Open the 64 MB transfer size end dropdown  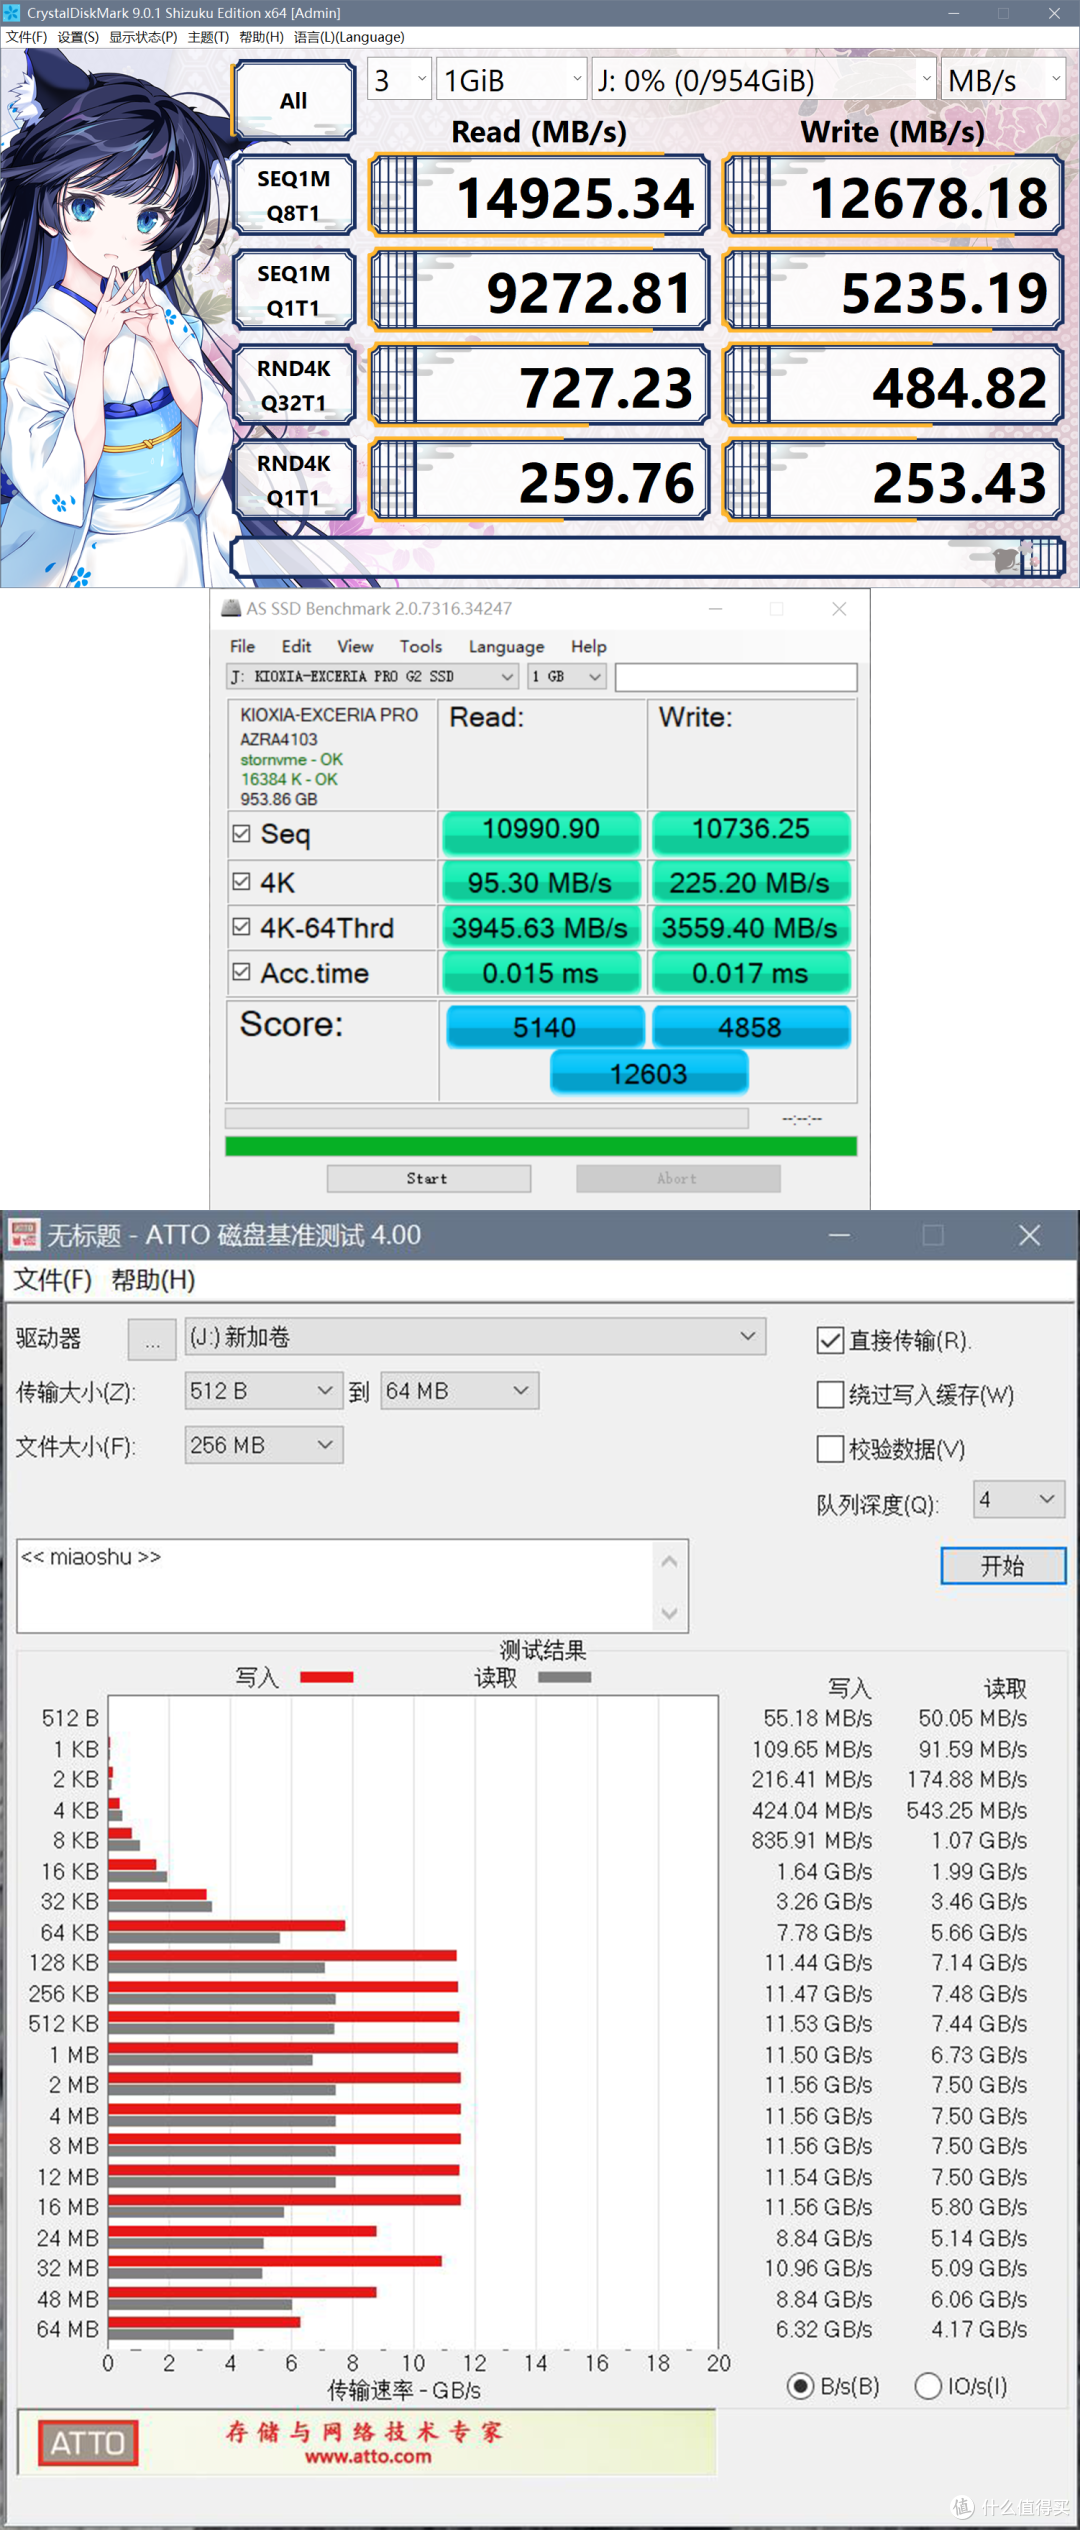tap(460, 1391)
